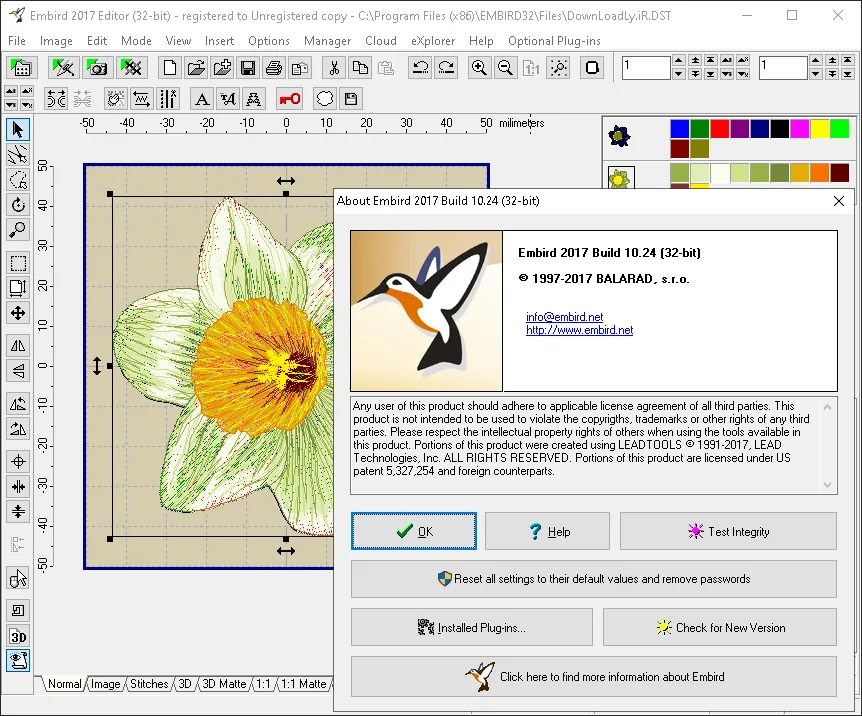Image resolution: width=862 pixels, height=716 pixels.
Task: Select the rotate tool in left toolbar
Action: (18, 205)
